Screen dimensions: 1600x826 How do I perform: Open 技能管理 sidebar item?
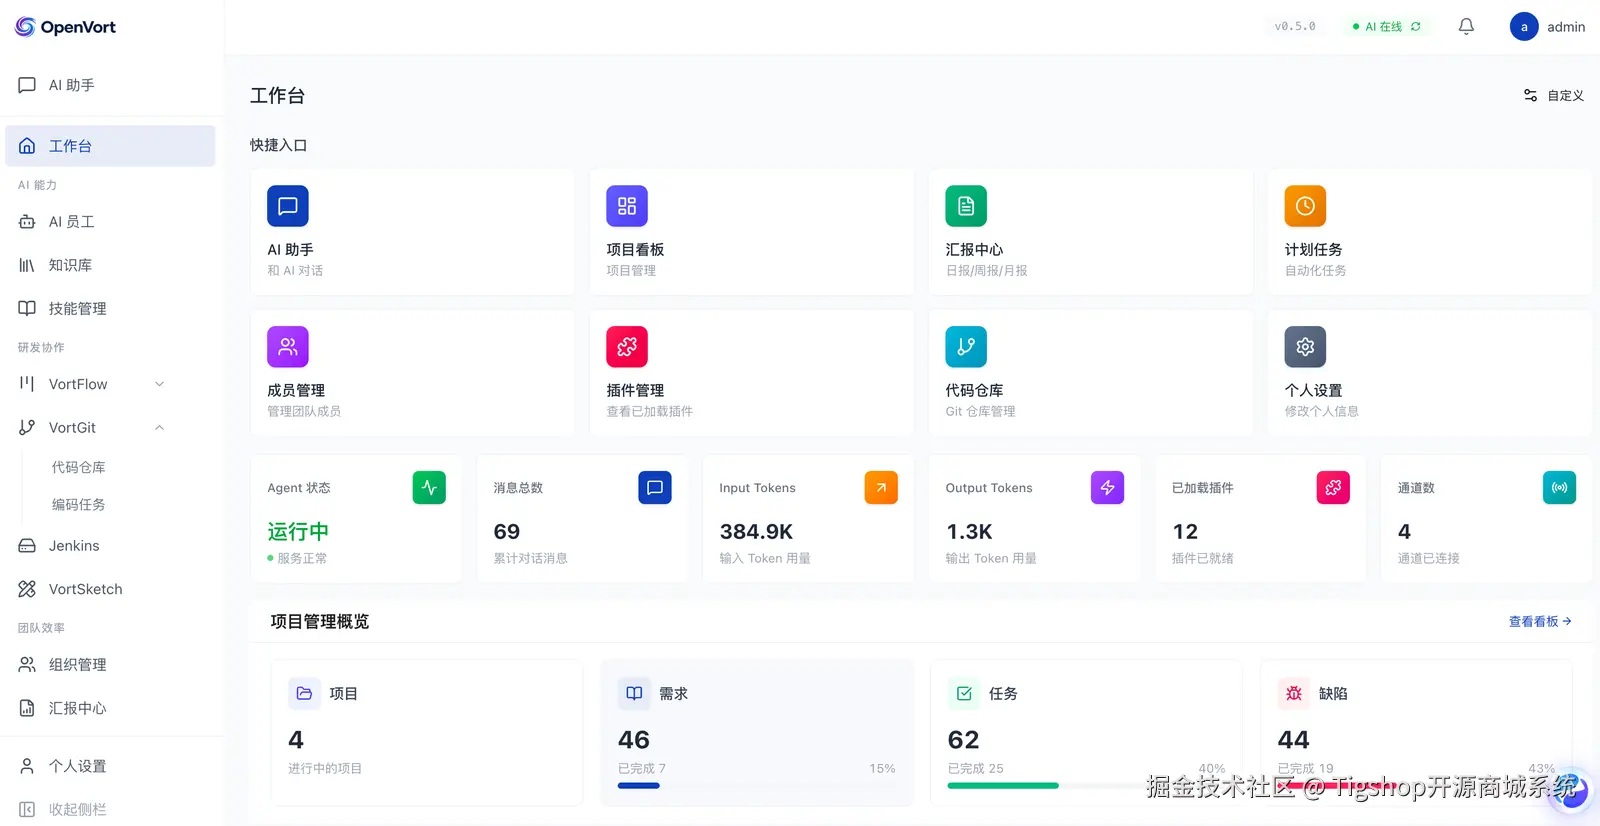point(110,308)
